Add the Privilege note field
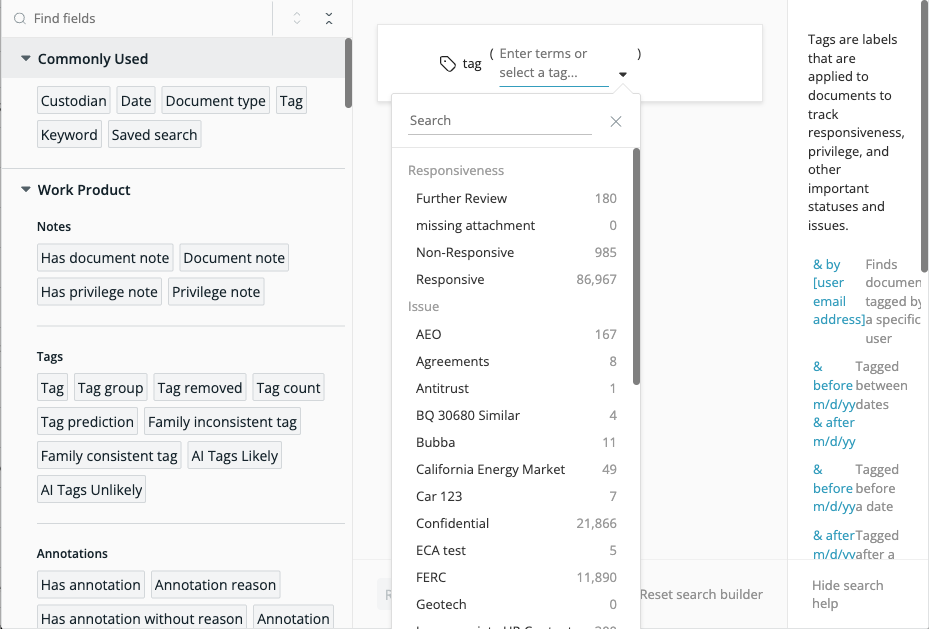 tap(216, 292)
